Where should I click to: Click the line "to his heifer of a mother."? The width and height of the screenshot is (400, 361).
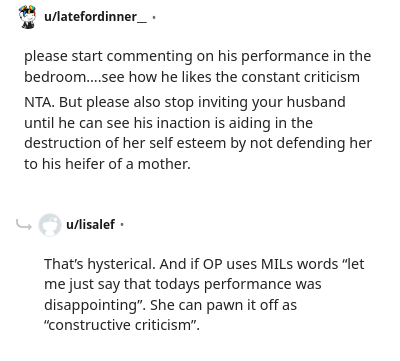pos(107,164)
